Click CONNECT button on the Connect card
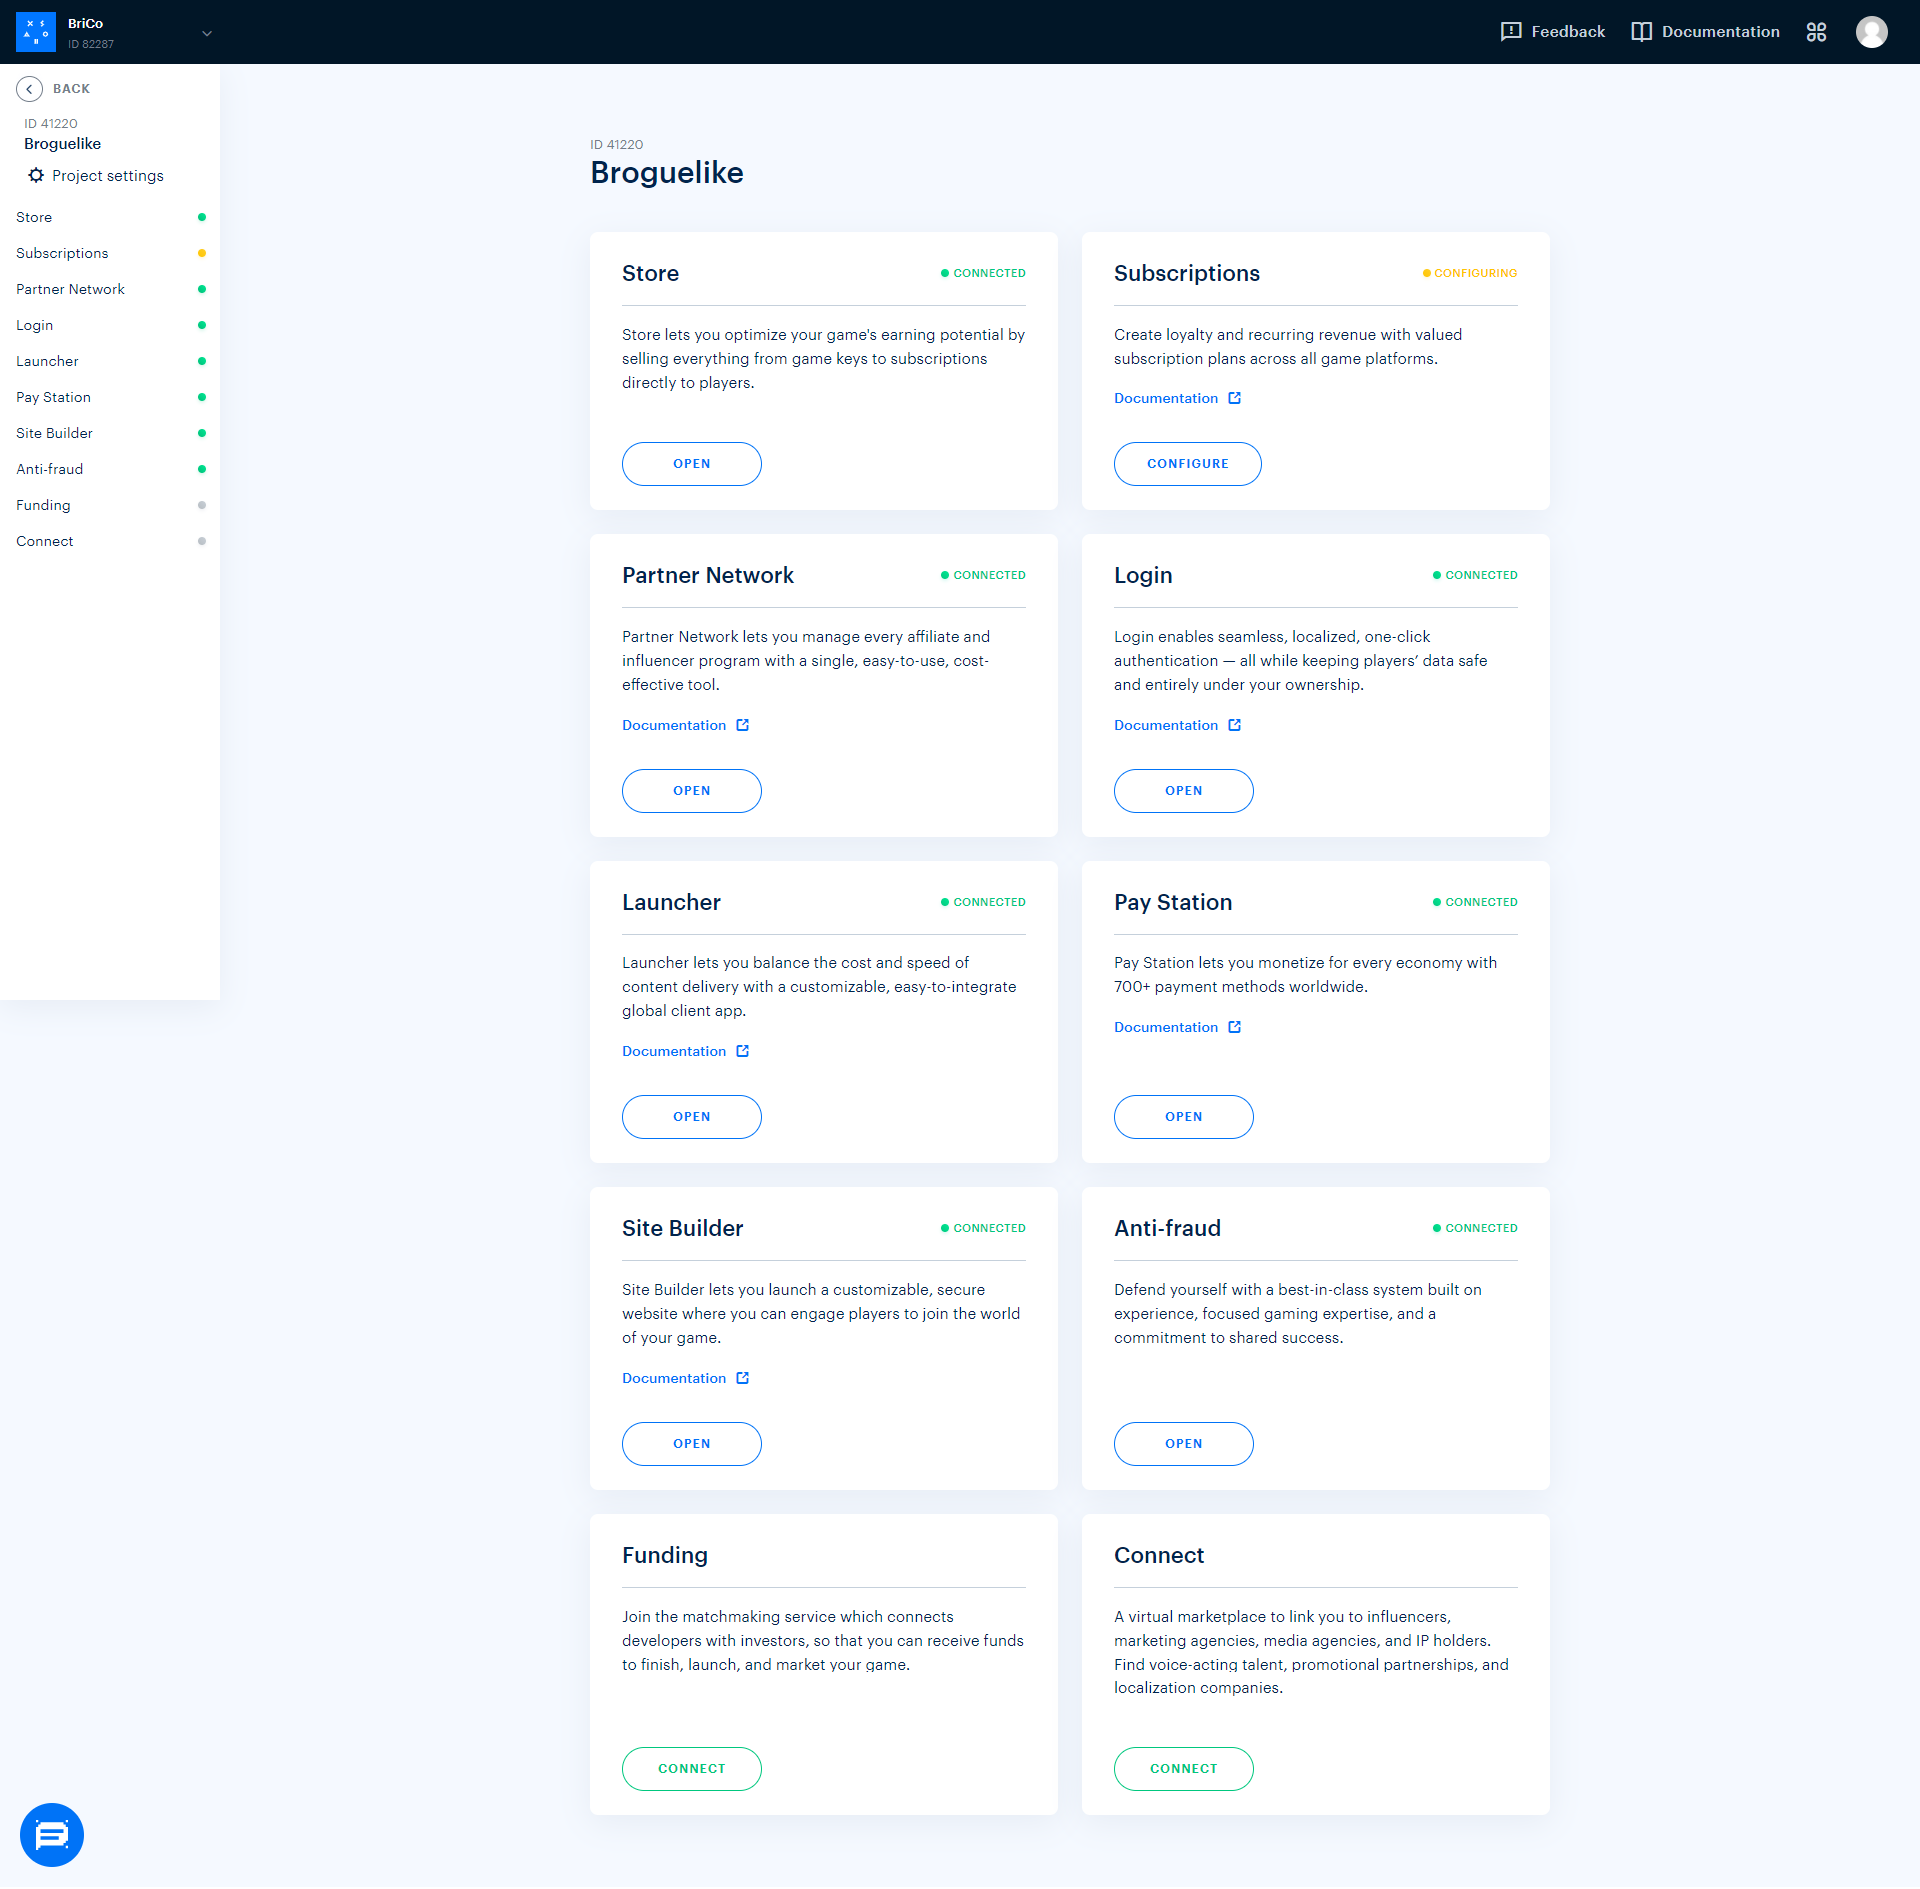This screenshot has width=1920, height=1889. [x=1184, y=1769]
